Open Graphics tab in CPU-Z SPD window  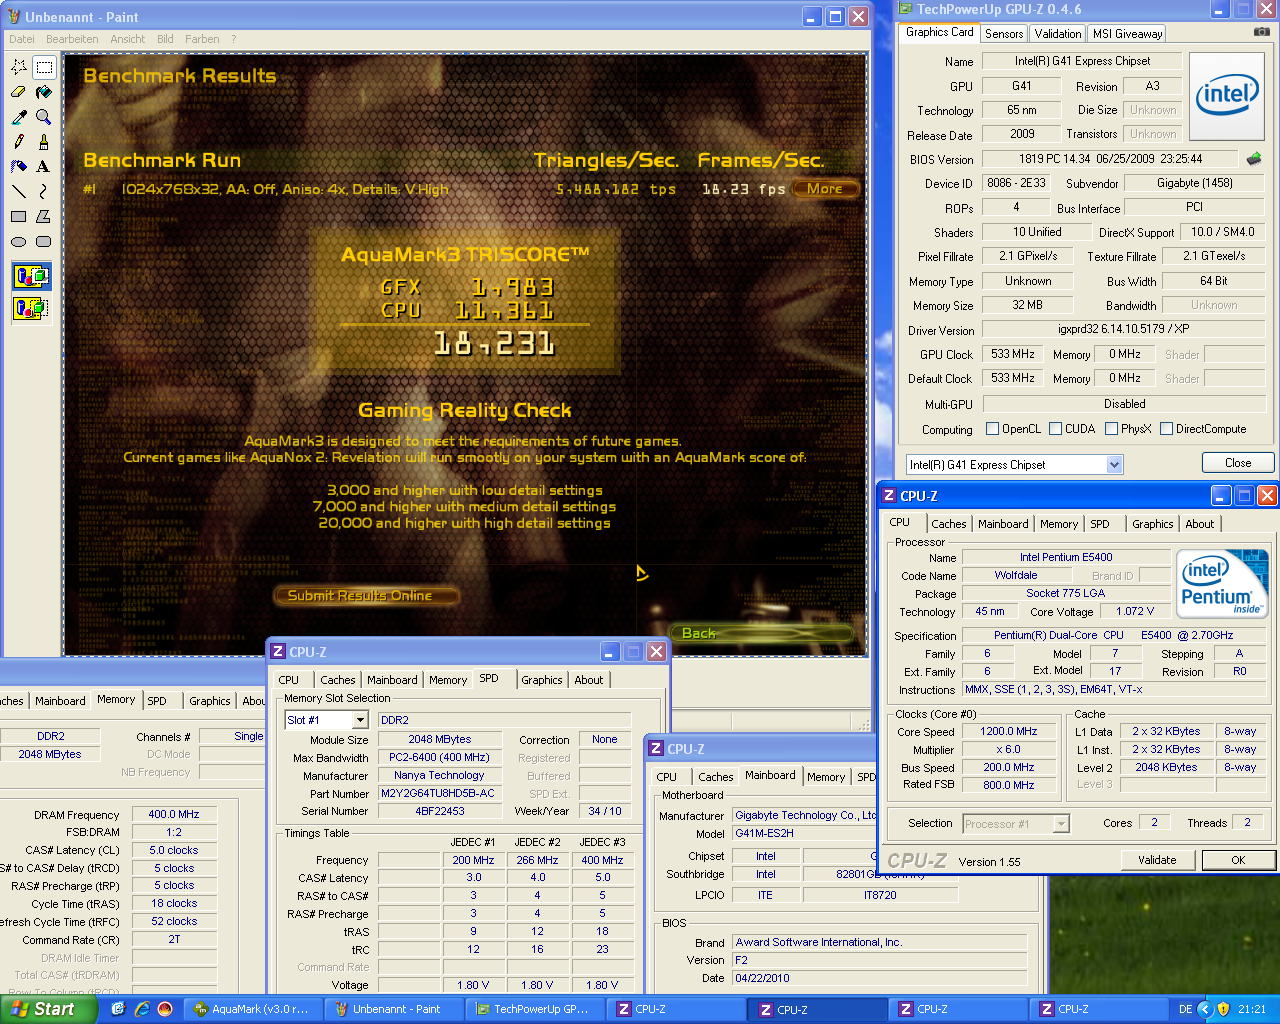(x=541, y=680)
